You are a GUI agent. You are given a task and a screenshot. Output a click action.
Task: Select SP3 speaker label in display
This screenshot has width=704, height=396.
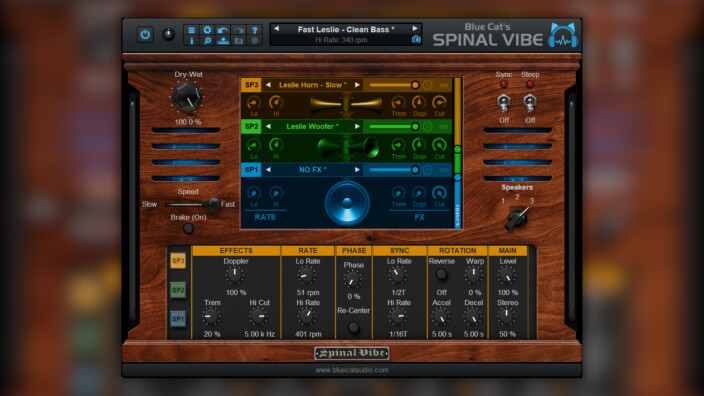[x=251, y=85]
